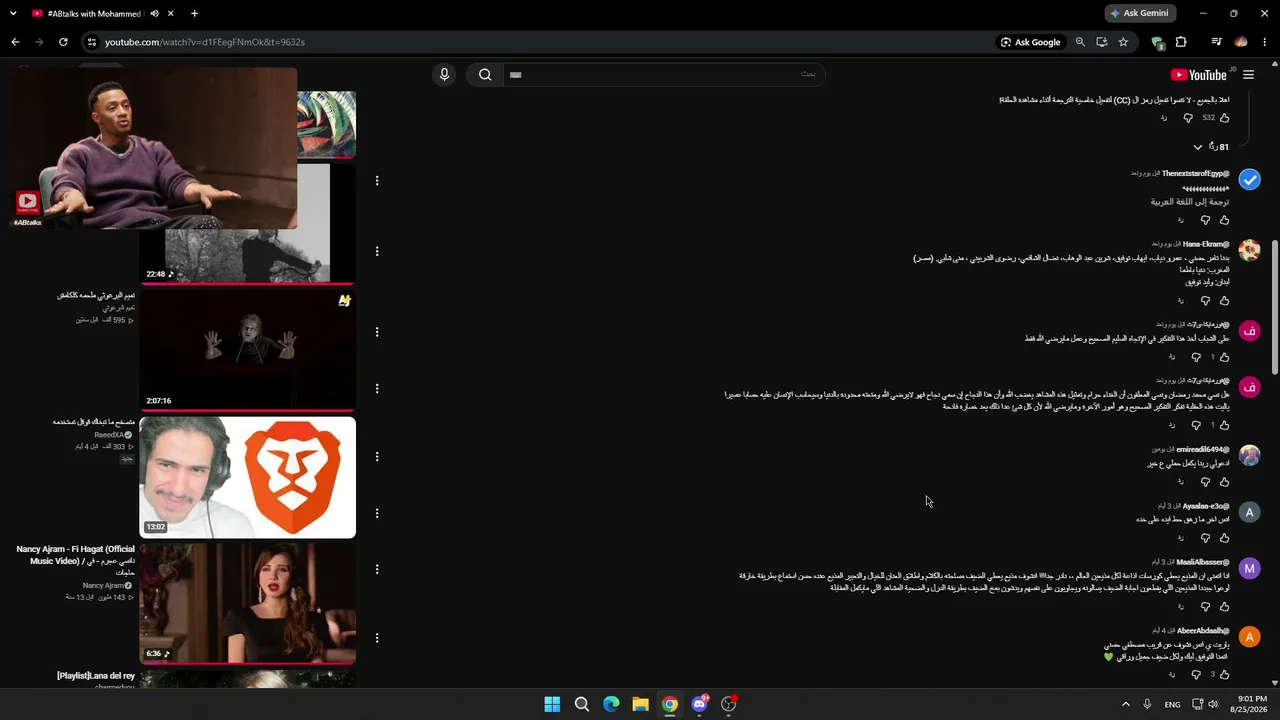Dislike the Thenextstarof Egyp comment
Image resolution: width=1280 pixels, height=720 pixels.
1205,220
